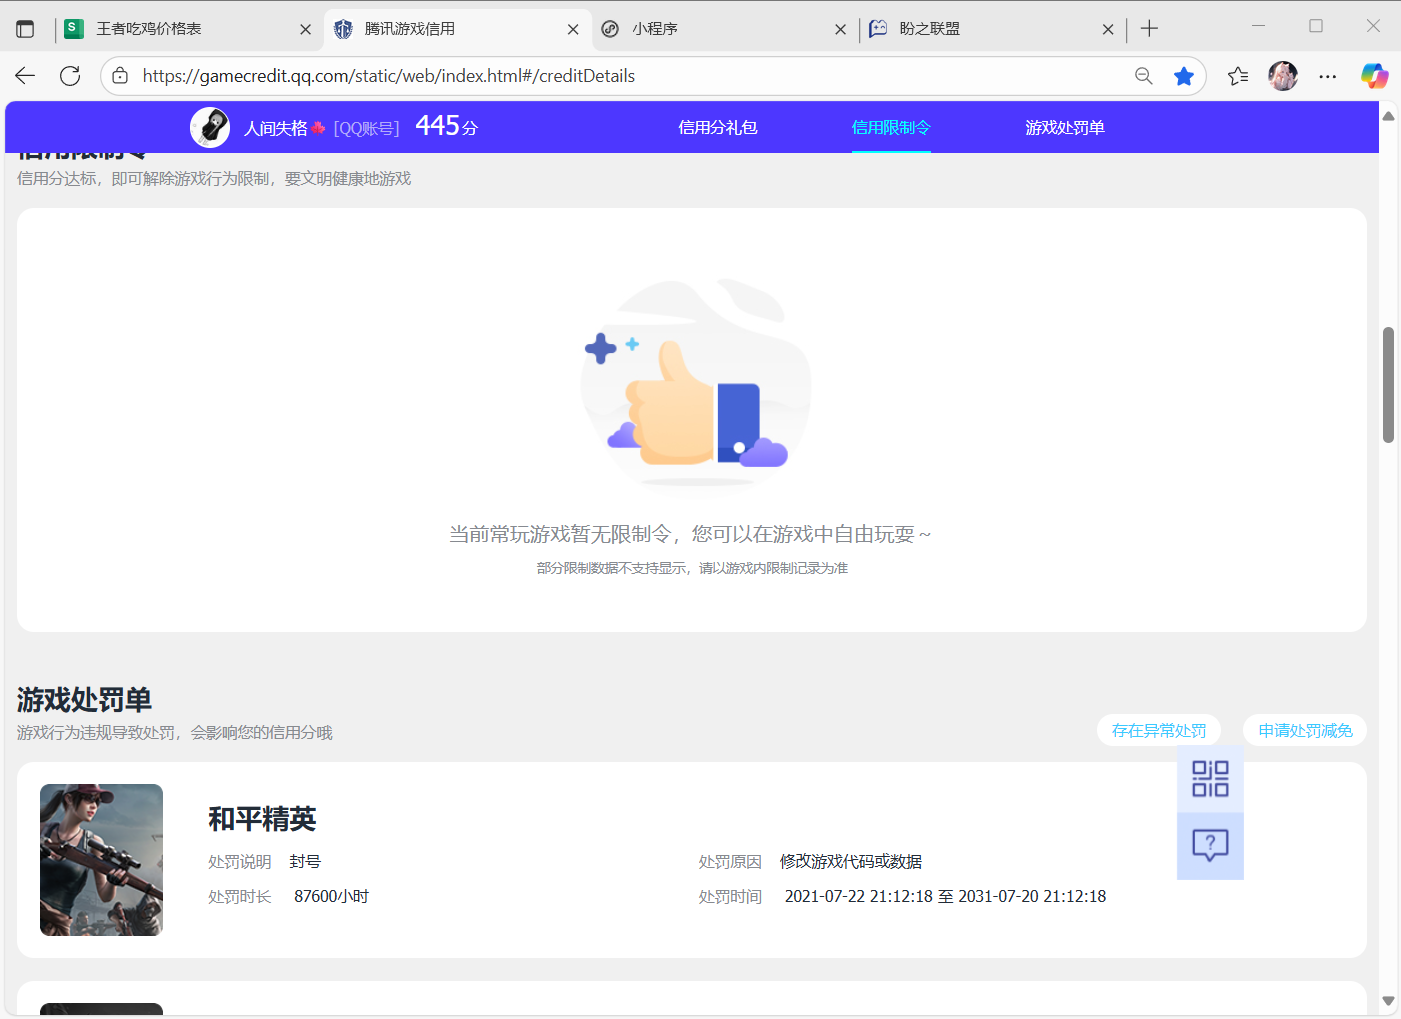Open the 申请处罚减免 link
1401x1019 pixels.
[x=1305, y=731]
